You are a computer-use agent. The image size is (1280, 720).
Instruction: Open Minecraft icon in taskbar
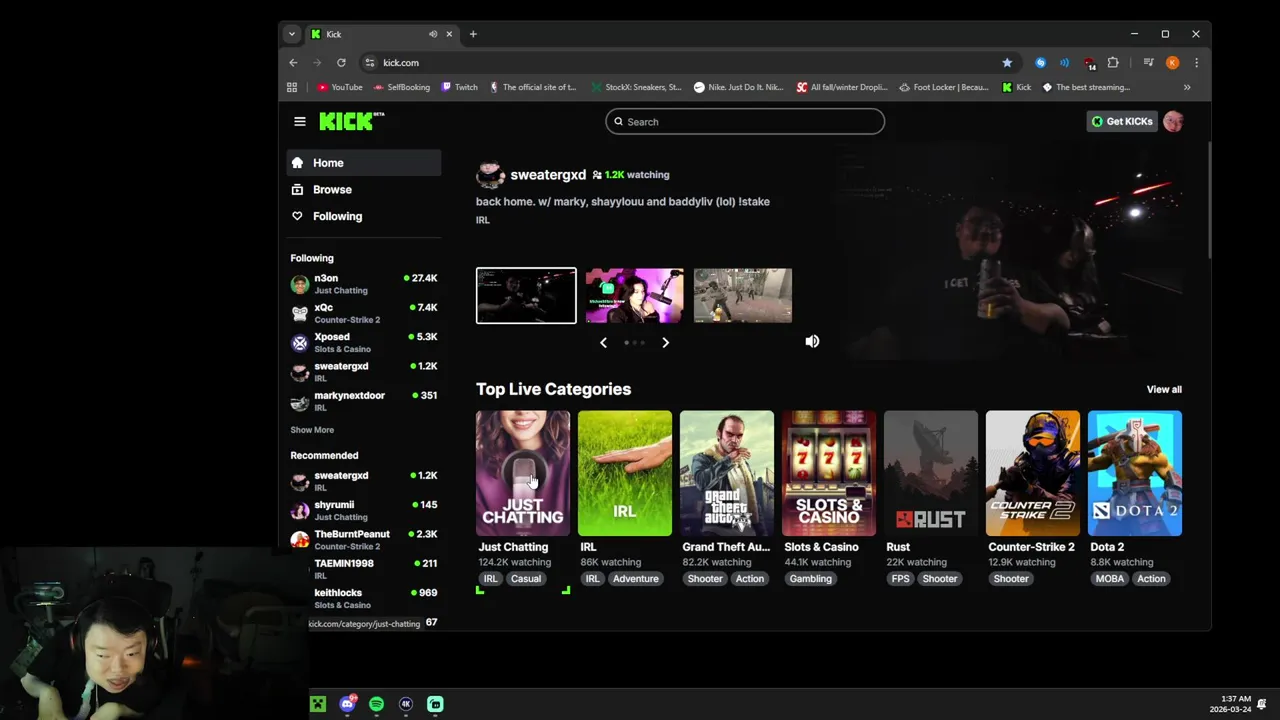317,704
